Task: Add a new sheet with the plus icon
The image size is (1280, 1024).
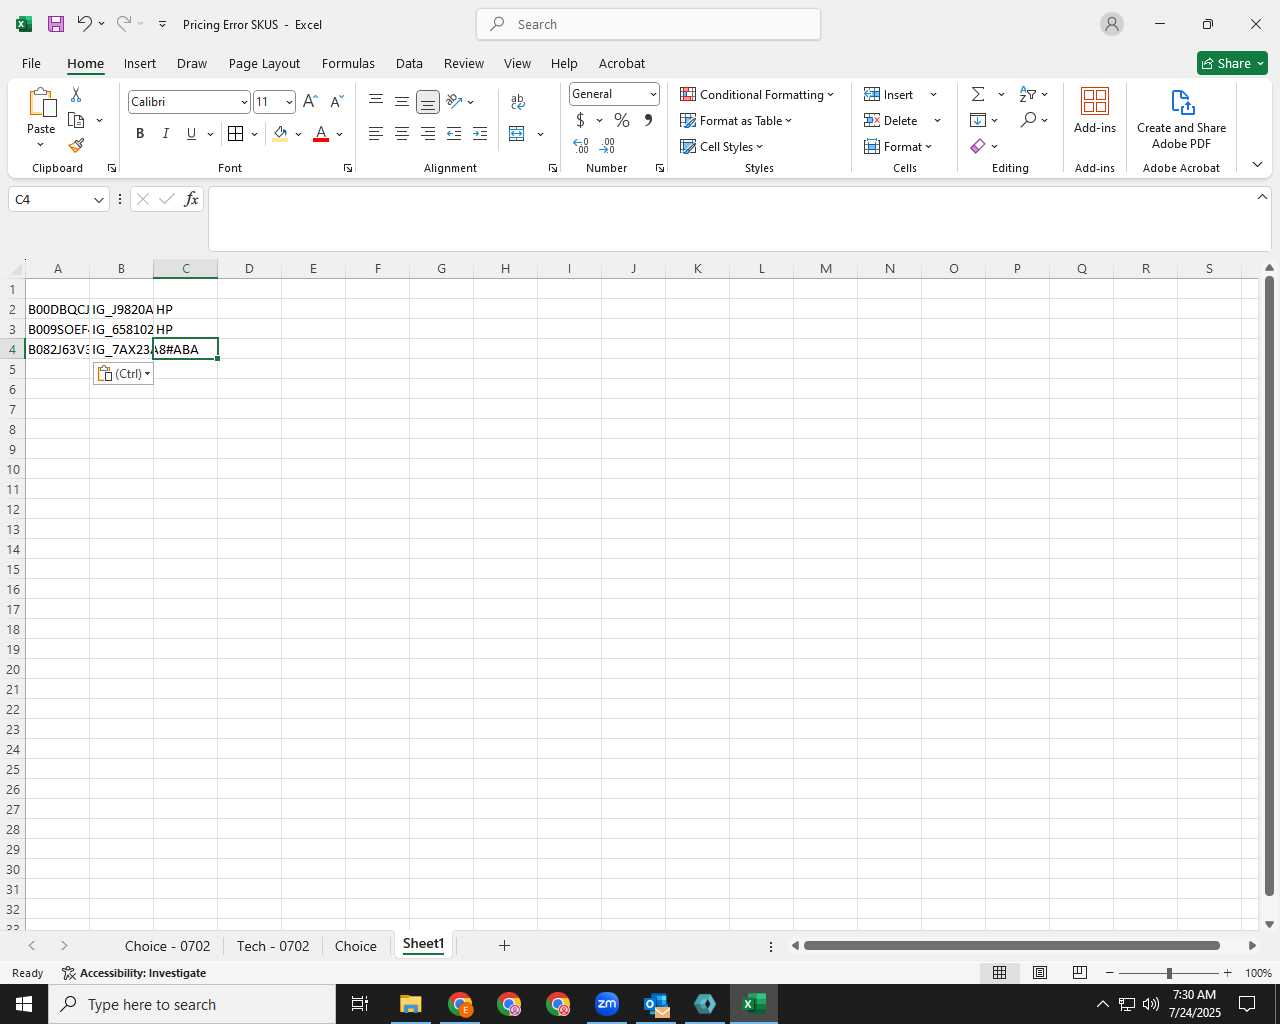Action: [504, 945]
